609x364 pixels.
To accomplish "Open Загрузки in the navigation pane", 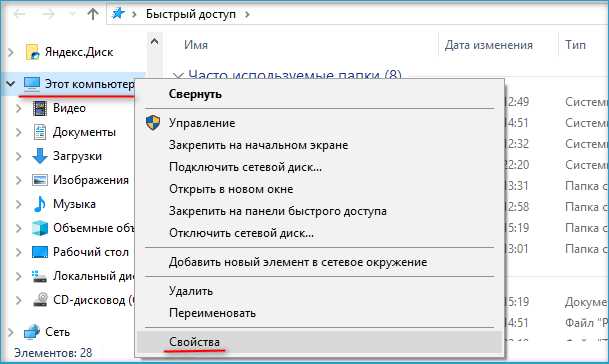I will coord(78,156).
